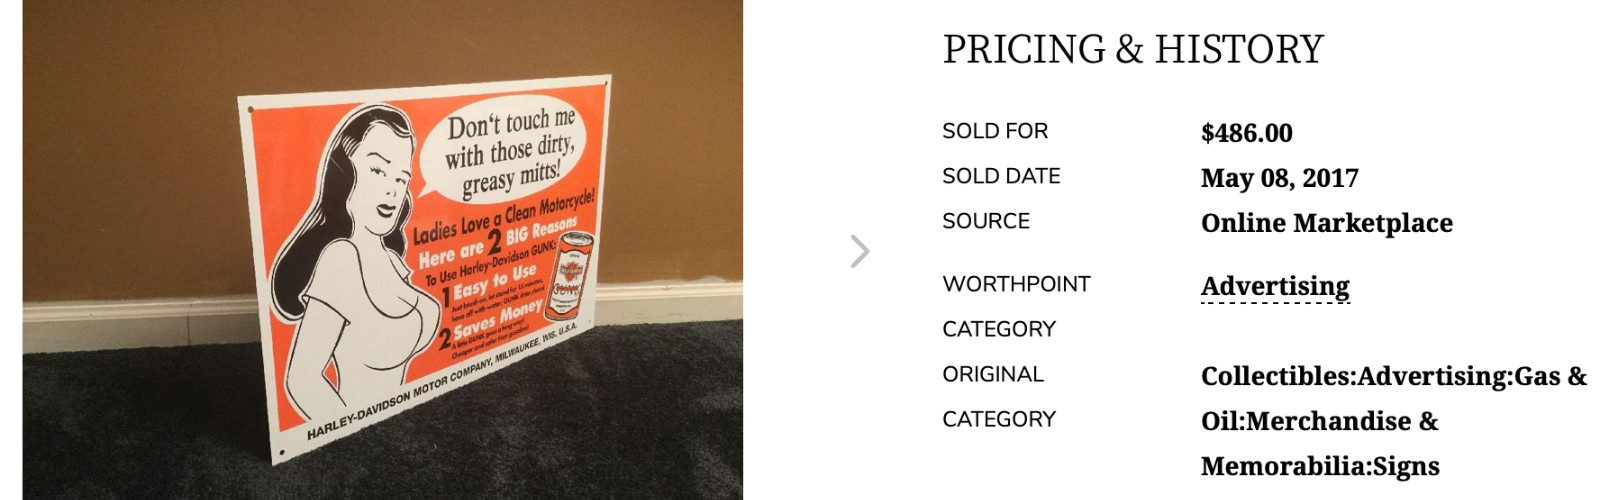Click the Ladies Love a Clean Motorcycle text
1600x500 pixels.
coord(503,220)
